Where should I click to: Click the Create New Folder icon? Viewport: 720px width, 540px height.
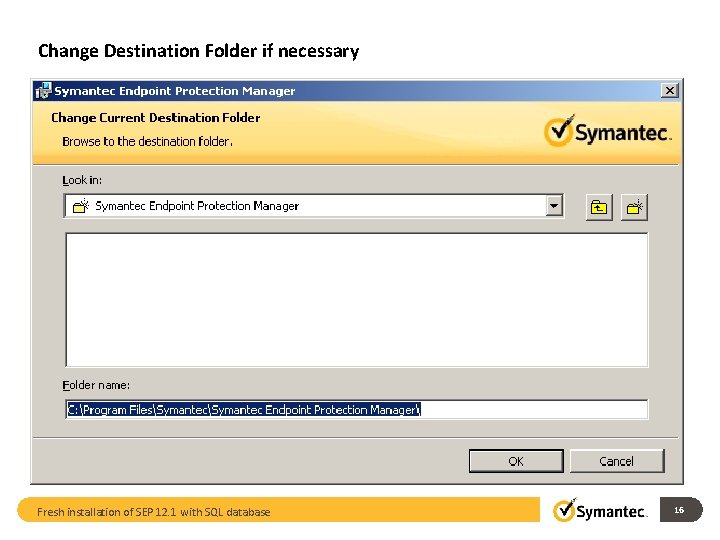point(634,208)
